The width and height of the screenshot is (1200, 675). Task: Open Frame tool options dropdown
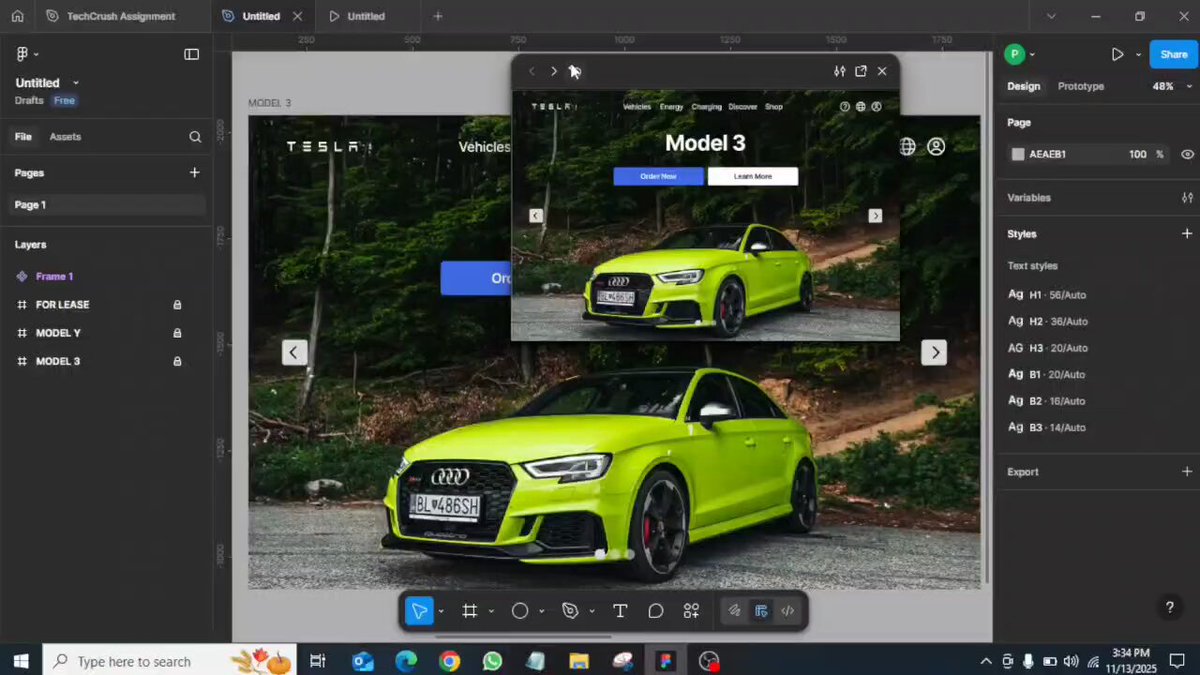491,612
